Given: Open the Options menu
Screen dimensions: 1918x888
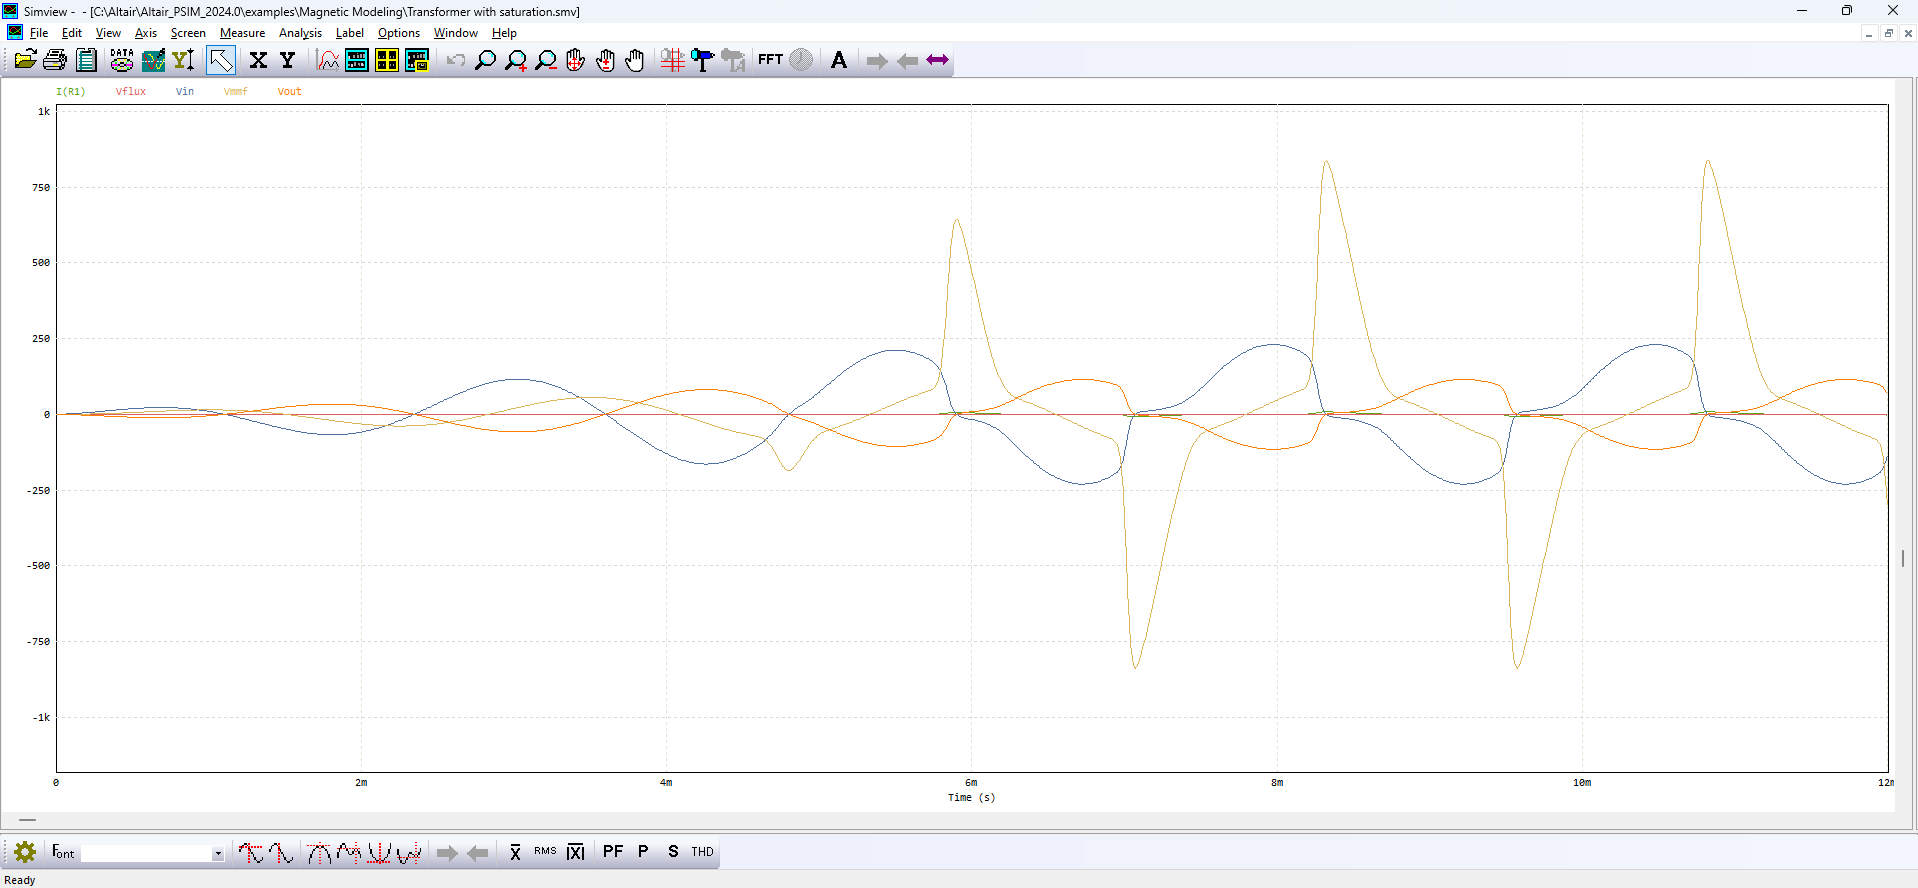Looking at the screenshot, I should click(399, 33).
